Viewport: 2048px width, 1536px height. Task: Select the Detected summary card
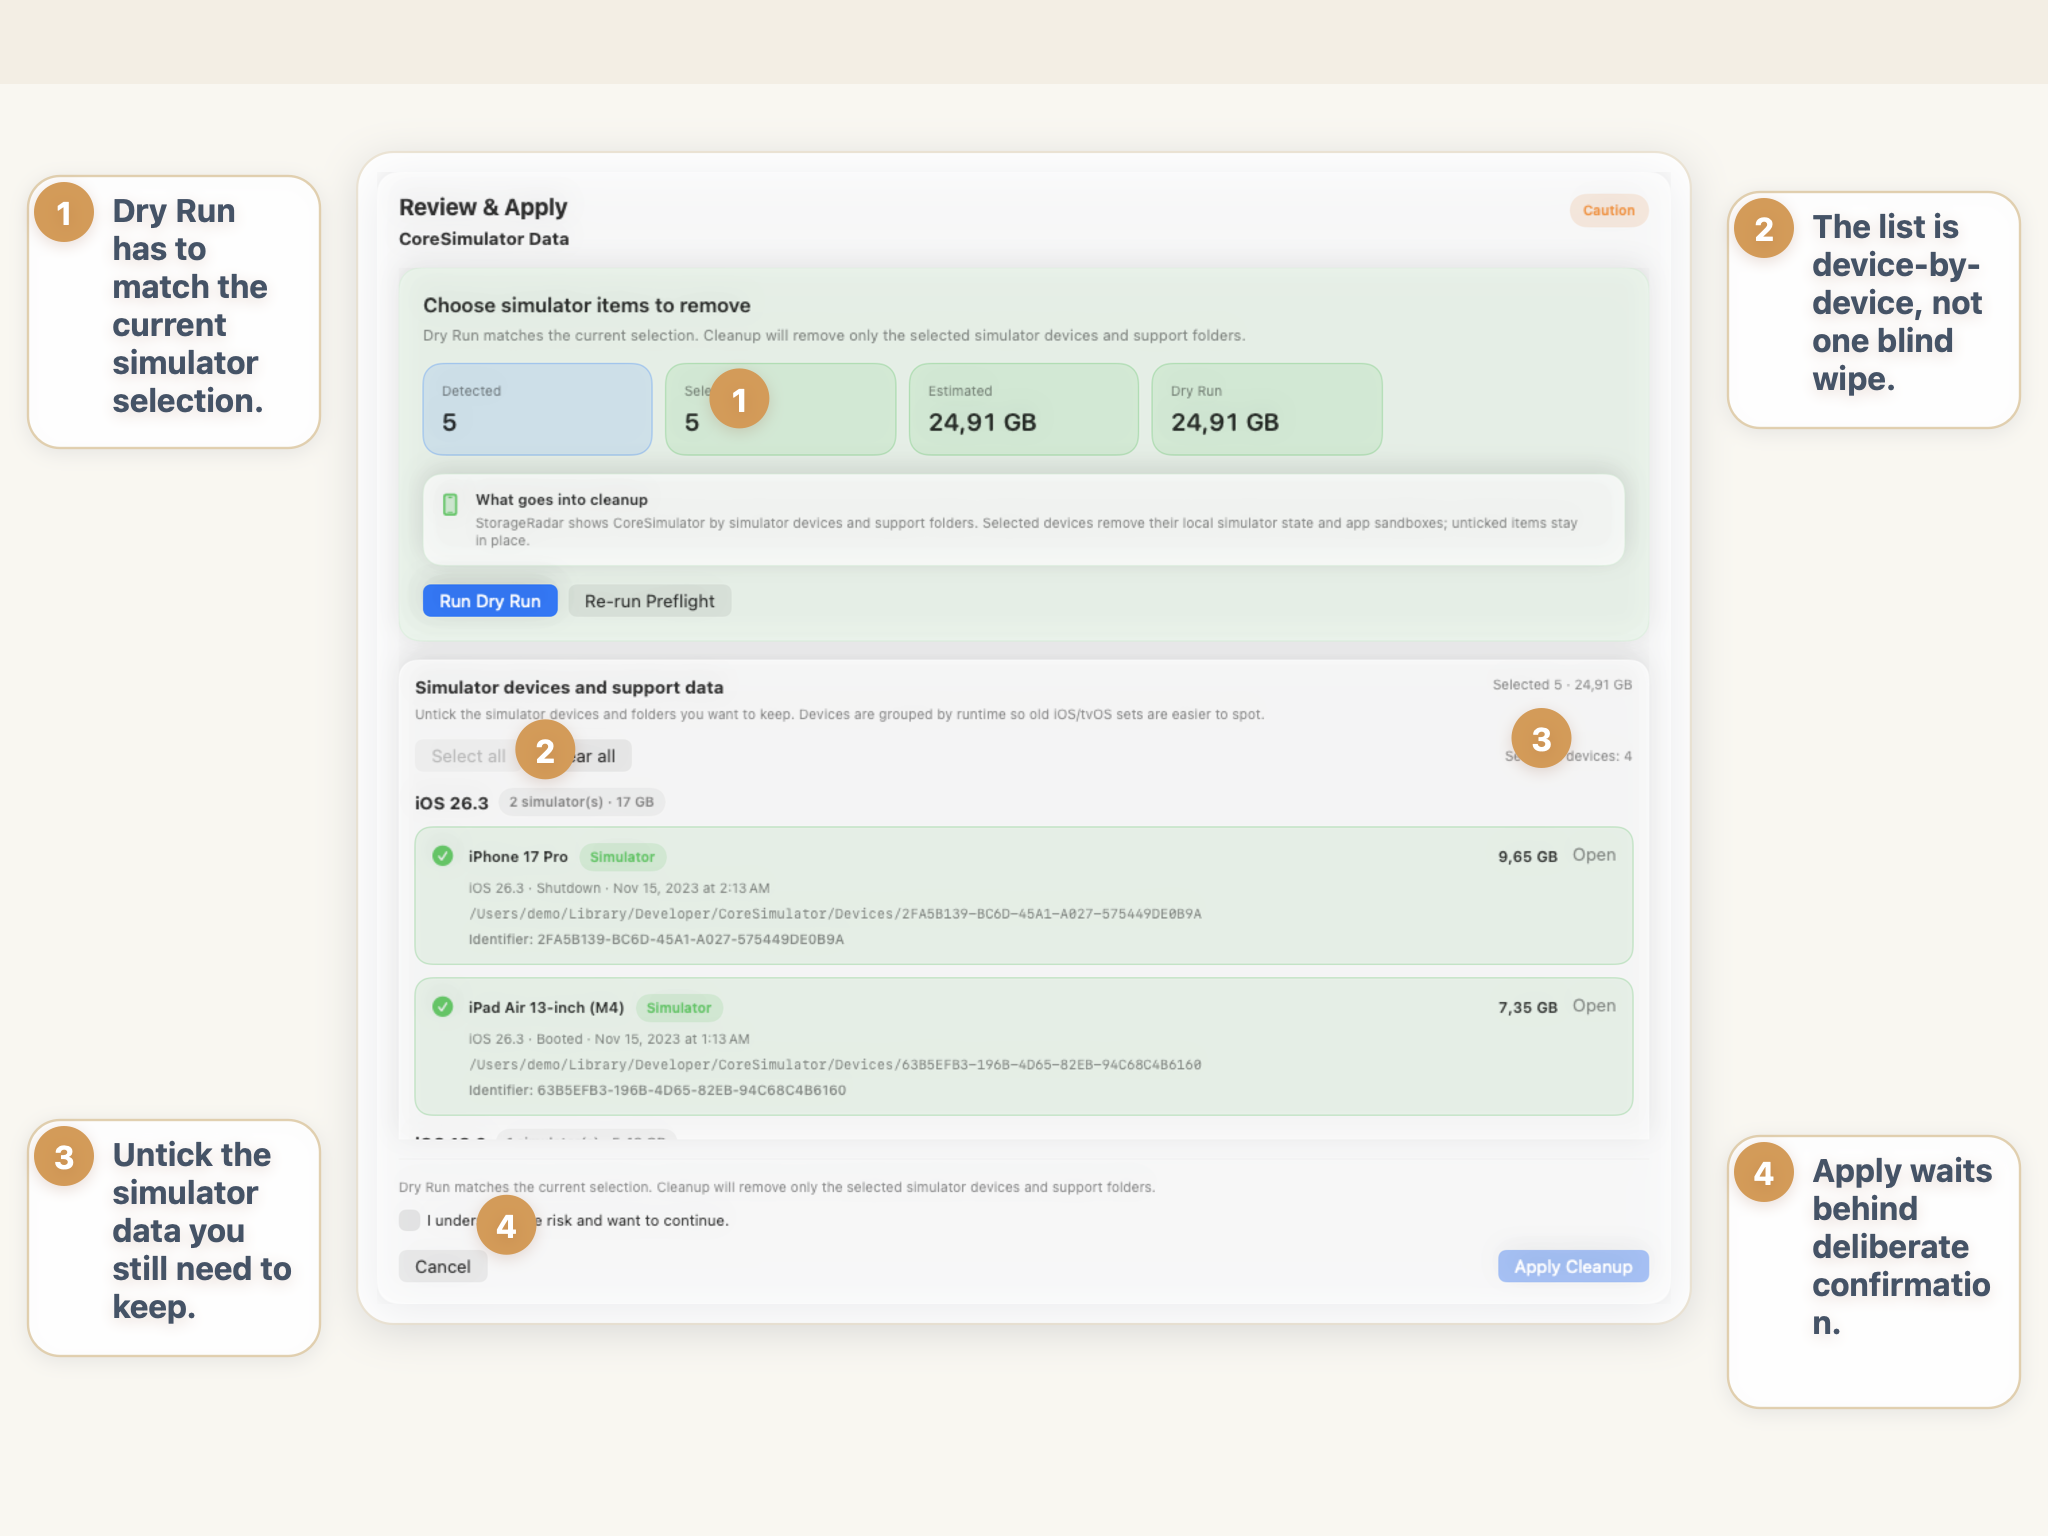point(537,409)
